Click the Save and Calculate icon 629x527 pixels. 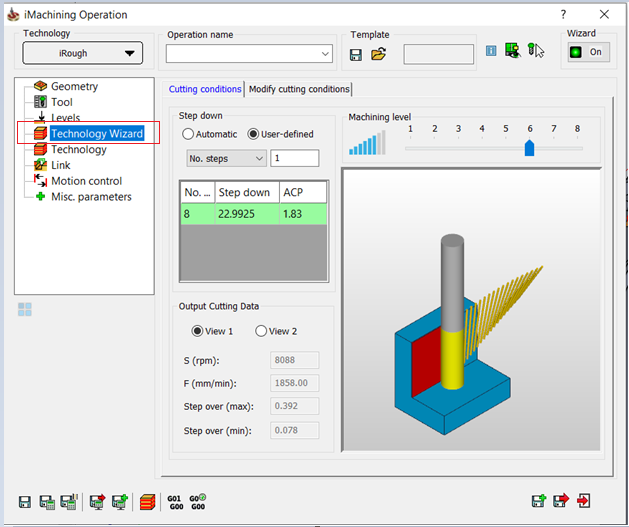[47, 502]
